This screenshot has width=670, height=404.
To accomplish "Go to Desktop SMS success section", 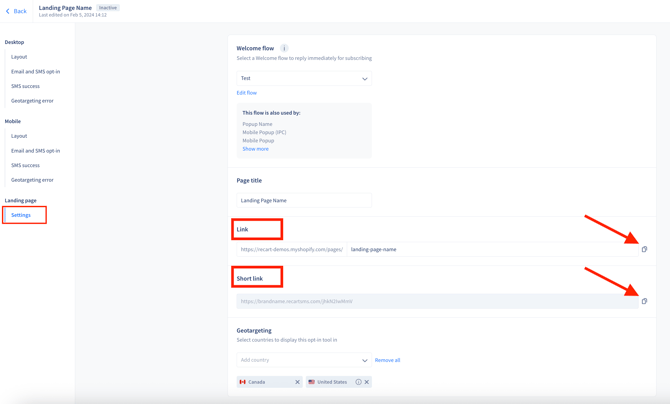I will click(25, 86).
